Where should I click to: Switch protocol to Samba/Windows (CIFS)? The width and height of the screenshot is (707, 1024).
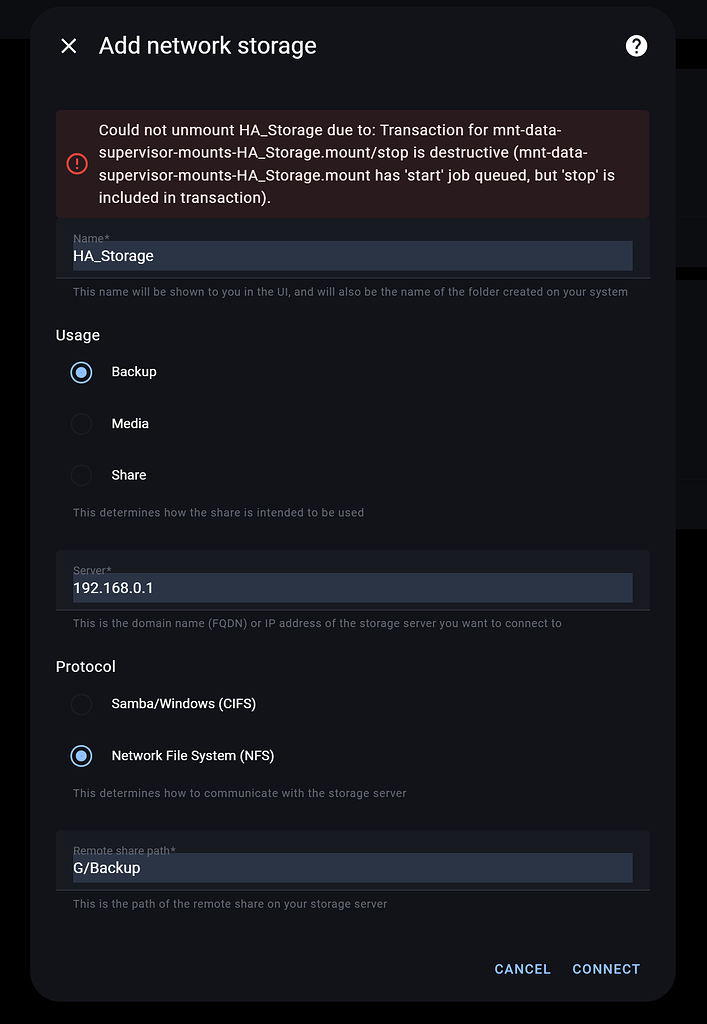81,704
